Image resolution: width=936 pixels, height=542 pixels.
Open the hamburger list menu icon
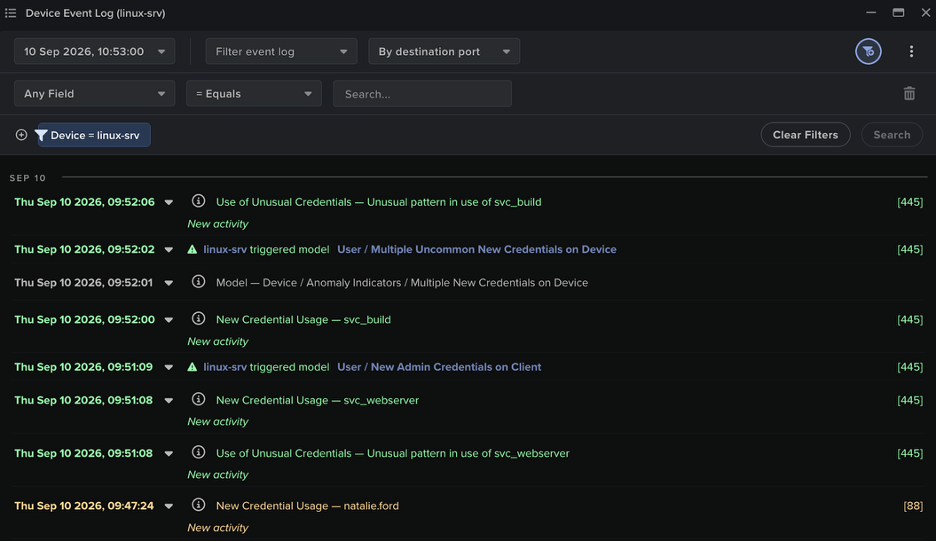pyautogui.click(x=10, y=13)
